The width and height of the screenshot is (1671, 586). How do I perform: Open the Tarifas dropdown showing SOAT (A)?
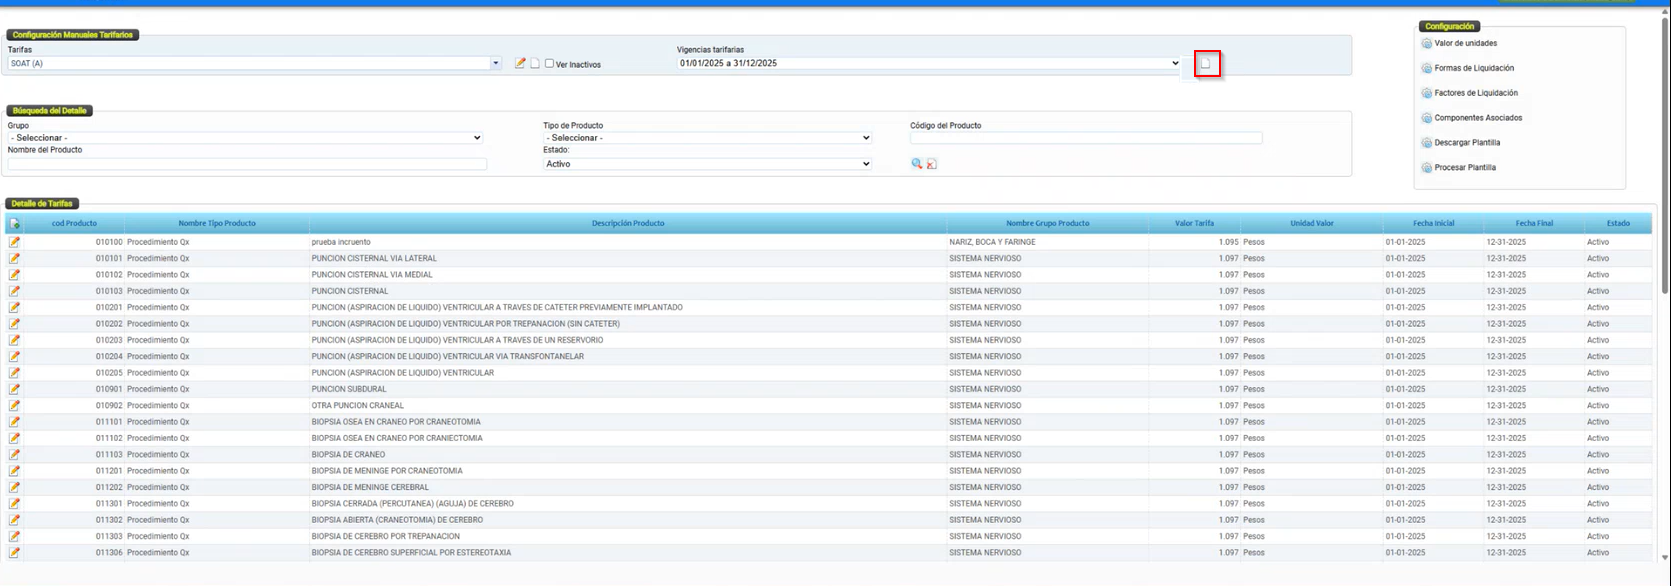254,63
